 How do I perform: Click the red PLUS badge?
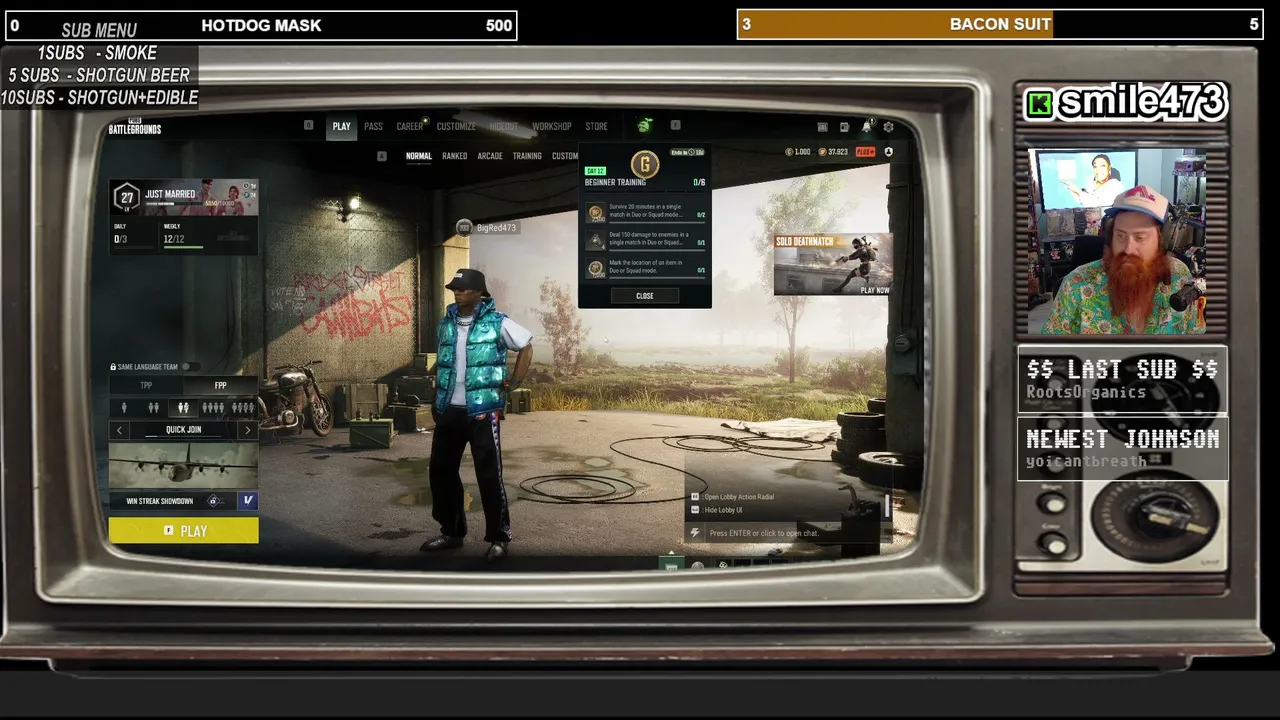coord(865,152)
